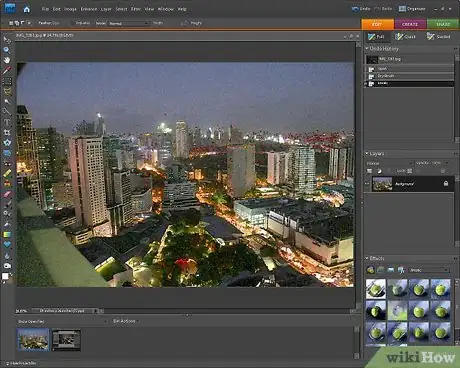The width and height of the screenshot is (460, 368).
Task: Create a new adjustment layer icon
Action: tap(379, 171)
